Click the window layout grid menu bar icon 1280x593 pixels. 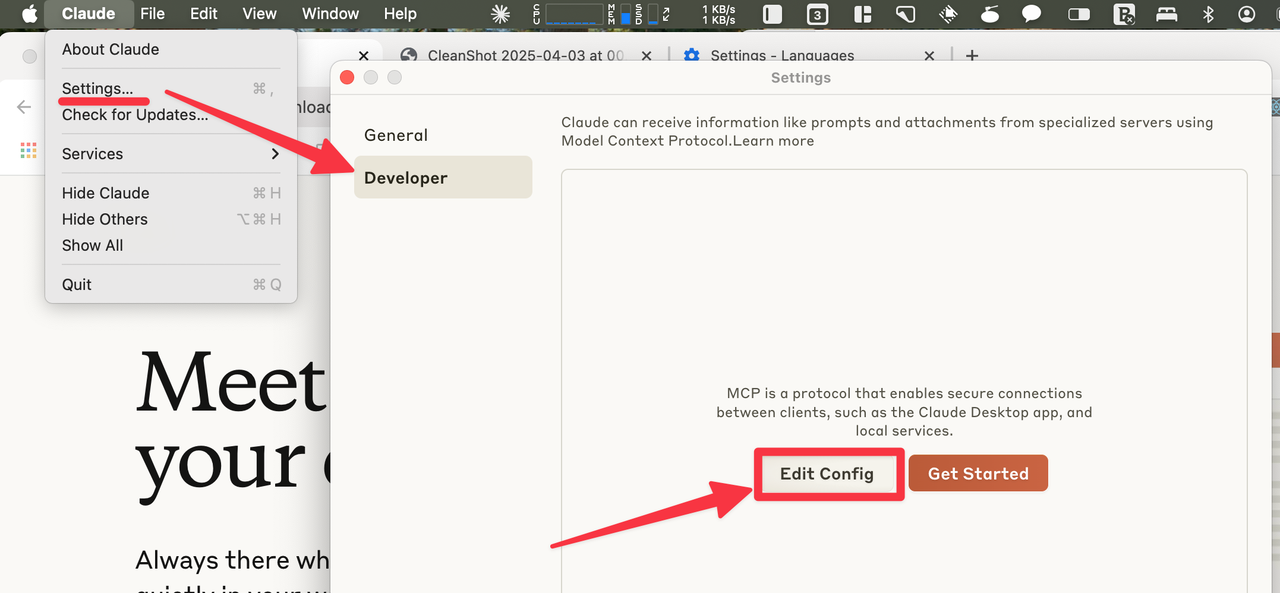[x=862, y=14]
